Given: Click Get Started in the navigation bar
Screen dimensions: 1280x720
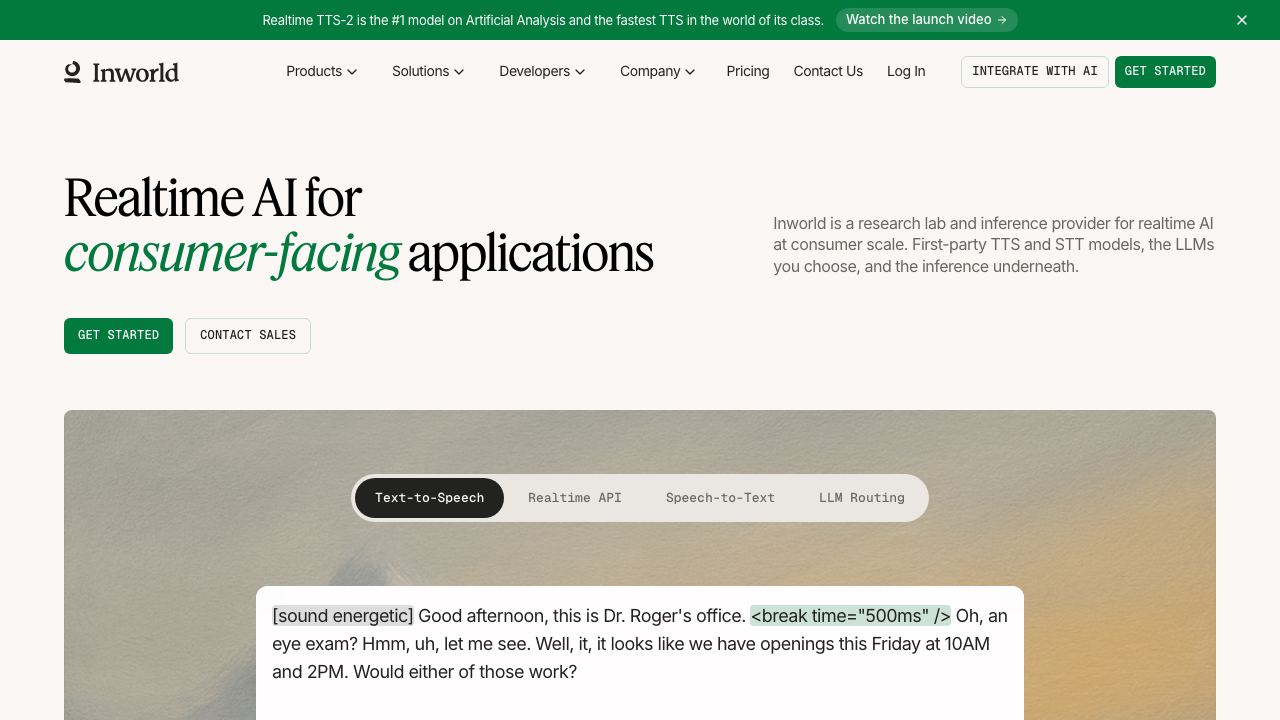Looking at the screenshot, I should click(x=1165, y=72).
